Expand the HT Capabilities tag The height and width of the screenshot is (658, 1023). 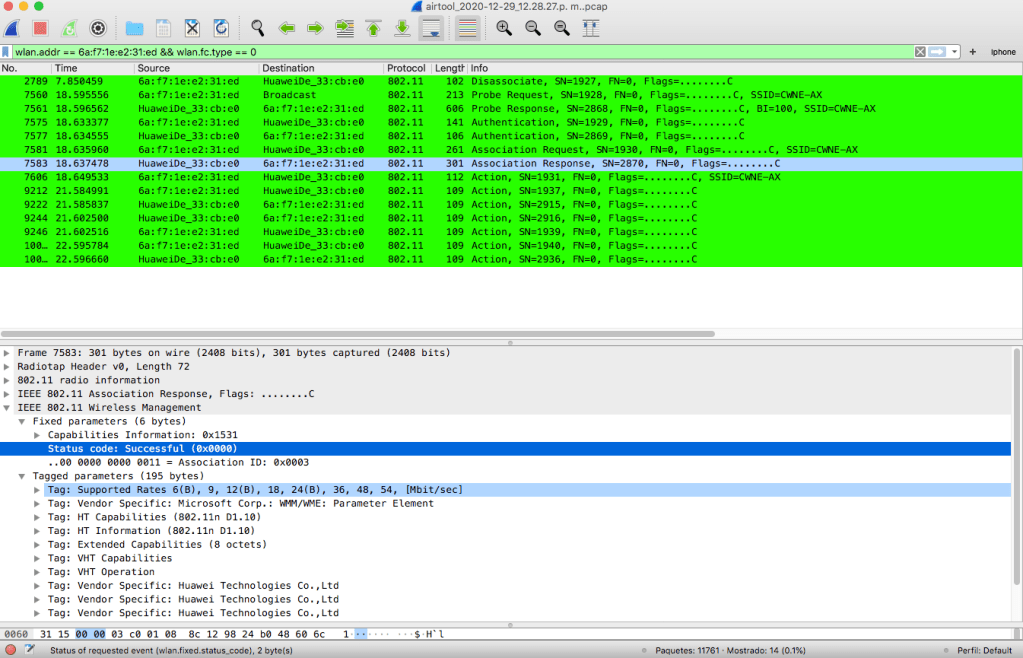tap(38, 517)
